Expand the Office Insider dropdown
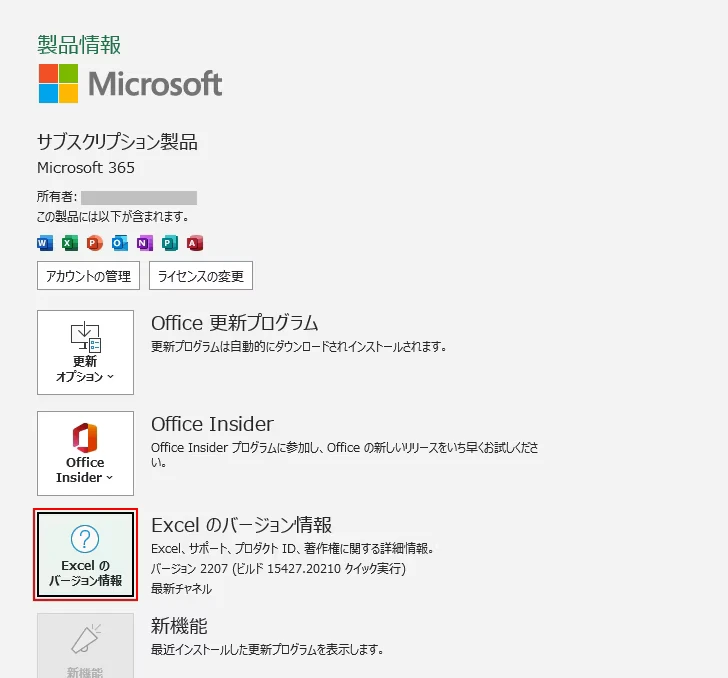Image resolution: width=728 pixels, height=678 pixels. click(x=85, y=453)
